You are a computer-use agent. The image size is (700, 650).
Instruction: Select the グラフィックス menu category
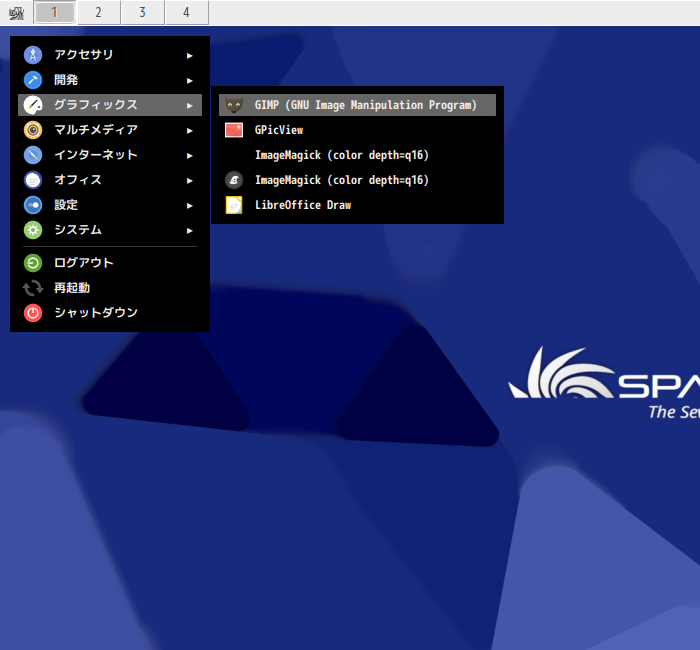[x=110, y=105]
